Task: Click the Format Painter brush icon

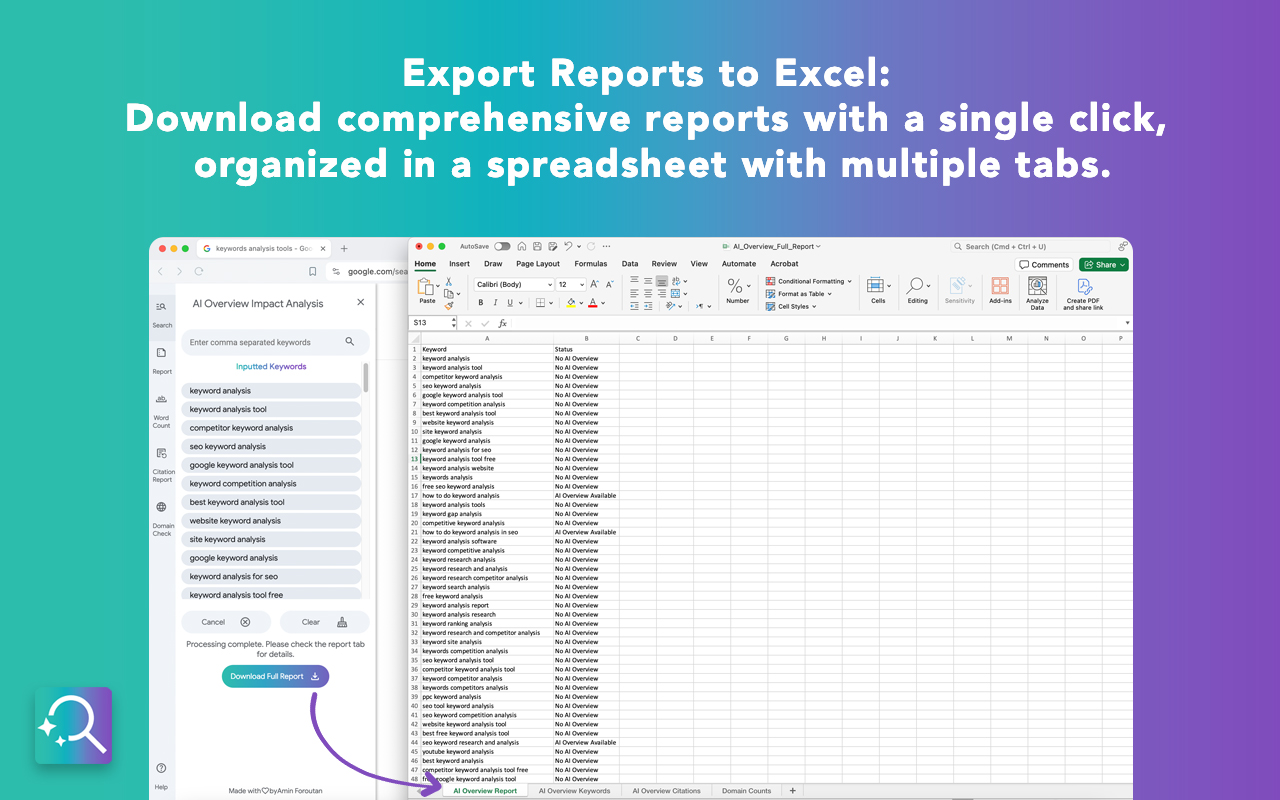Action: click(x=449, y=306)
